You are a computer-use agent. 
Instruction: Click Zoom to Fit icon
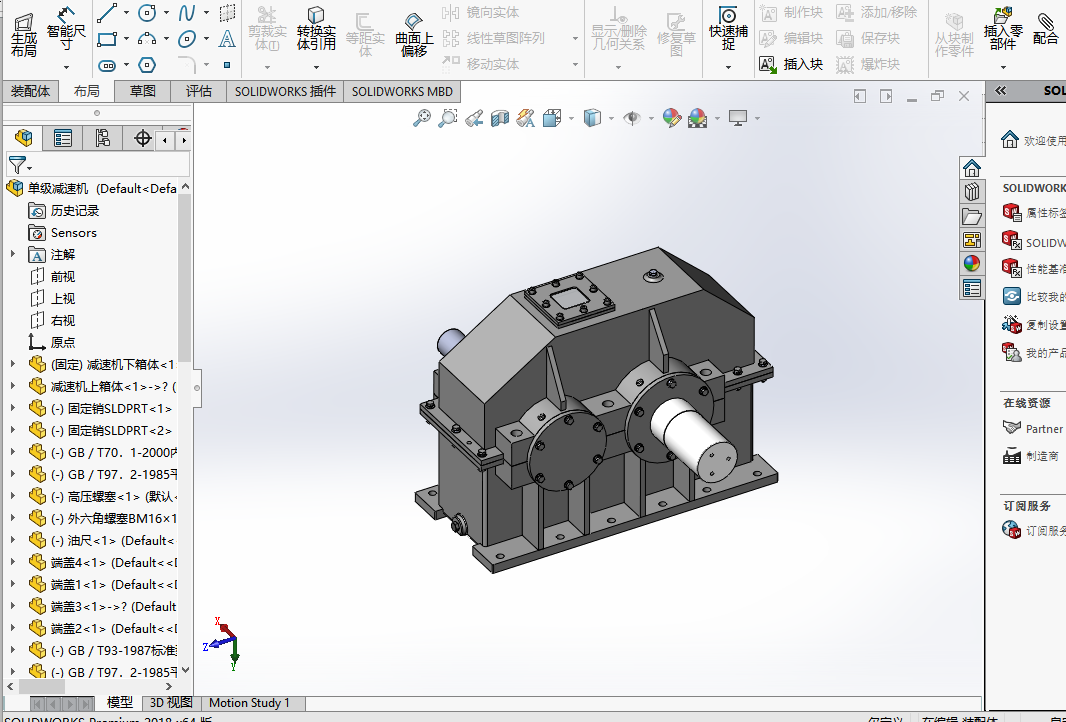(x=422, y=118)
